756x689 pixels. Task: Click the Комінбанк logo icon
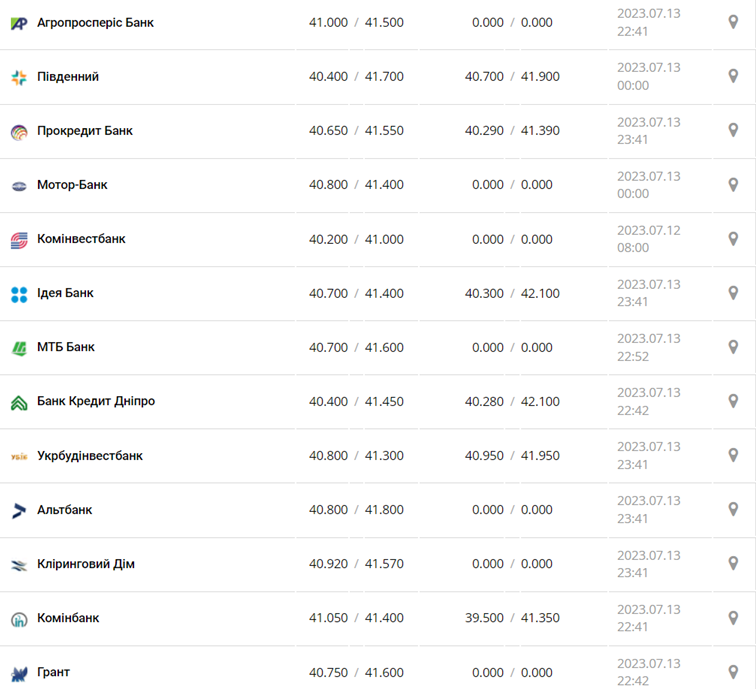pos(19,619)
